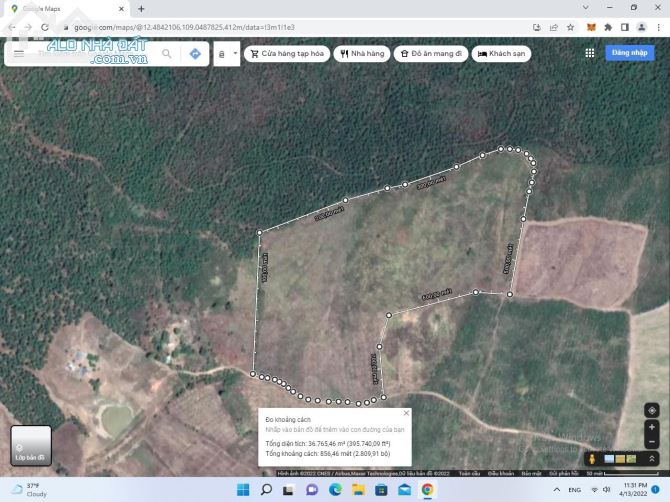The height and width of the screenshot is (502, 670).
Task: Click the my-location button on map
Action: pyautogui.click(x=652, y=410)
